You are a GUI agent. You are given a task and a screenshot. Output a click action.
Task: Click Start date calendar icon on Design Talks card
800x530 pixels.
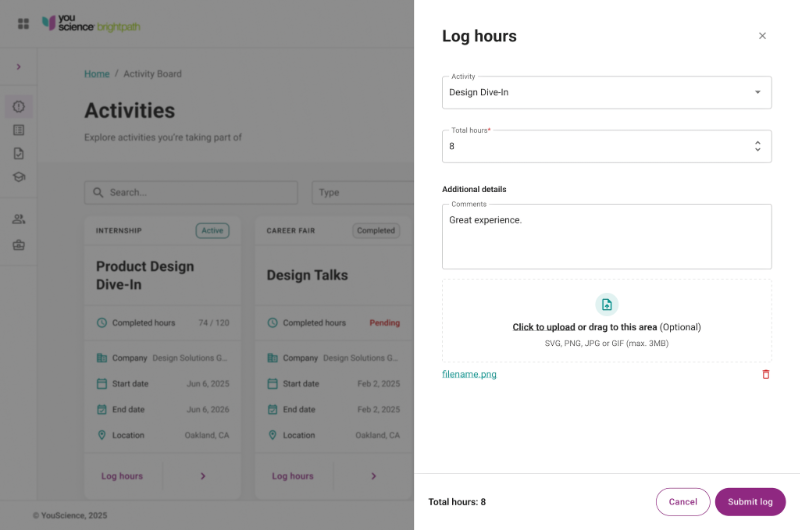point(273,384)
